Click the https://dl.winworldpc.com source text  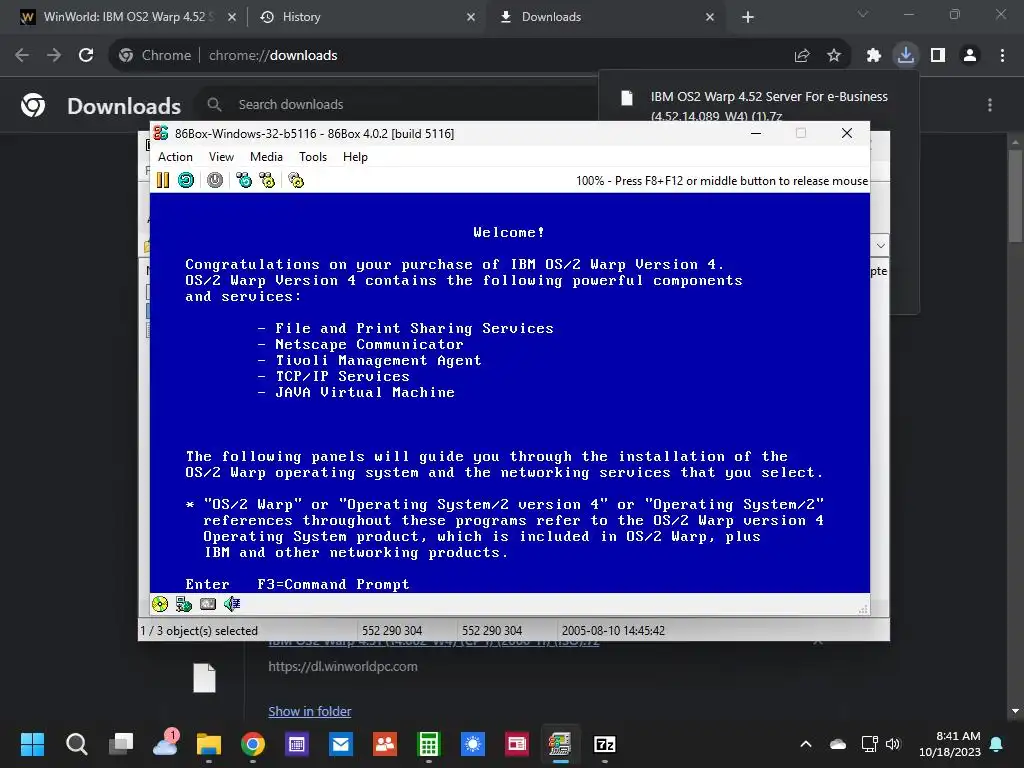click(x=343, y=667)
